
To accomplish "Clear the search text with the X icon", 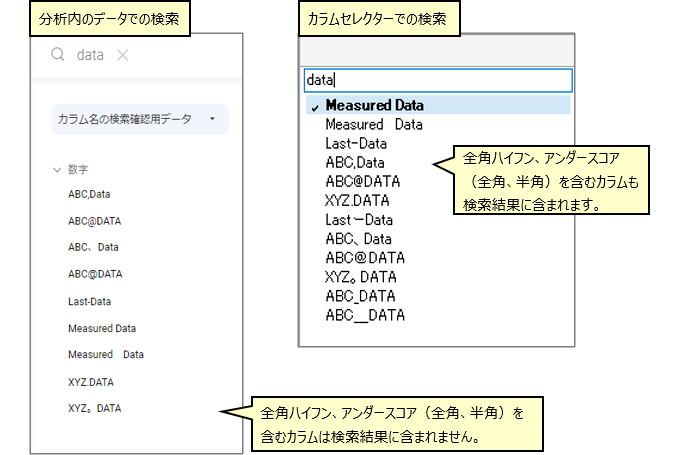I will [123, 56].
